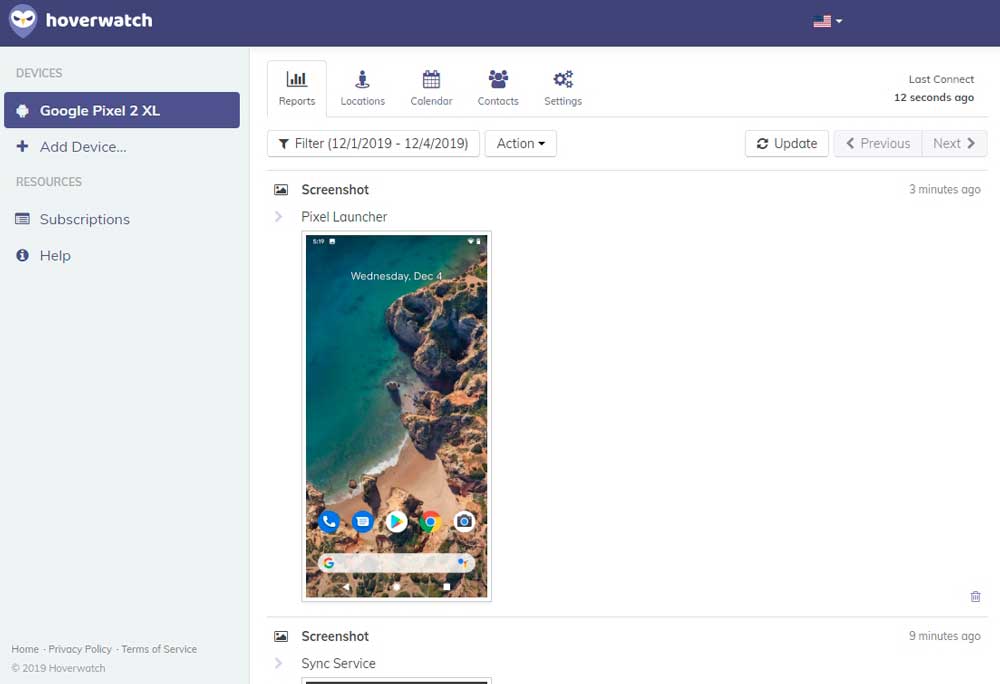The width and height of the screenshot is (1000, 684).
Task: Open the Home footer link
Action: click(25, 649)
